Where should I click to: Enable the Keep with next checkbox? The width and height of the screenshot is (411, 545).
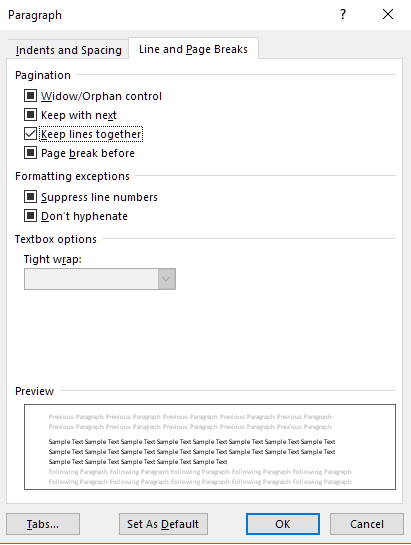point(30,114)
